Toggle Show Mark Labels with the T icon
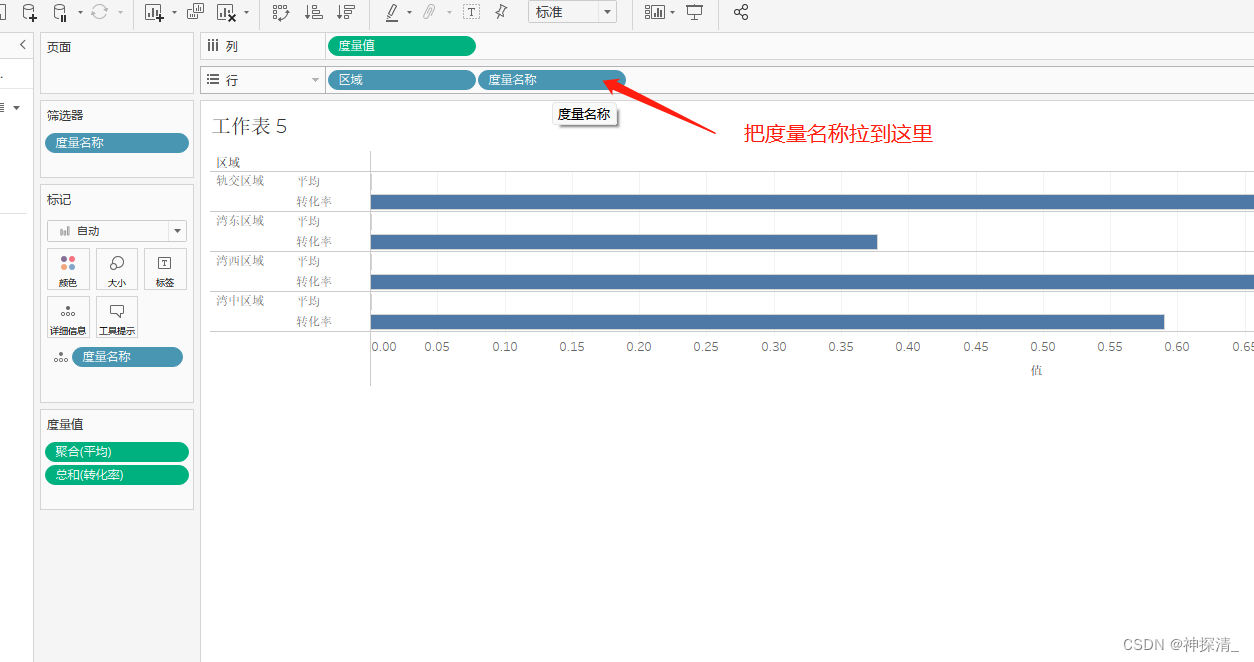 471,13
